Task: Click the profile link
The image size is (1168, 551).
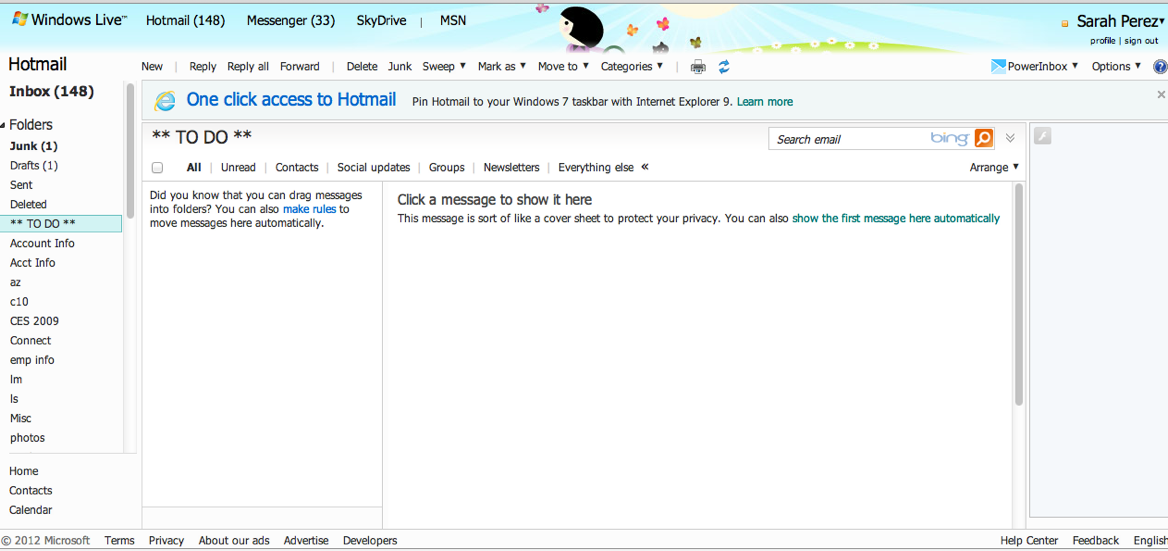Action: tap(1102, 41)
